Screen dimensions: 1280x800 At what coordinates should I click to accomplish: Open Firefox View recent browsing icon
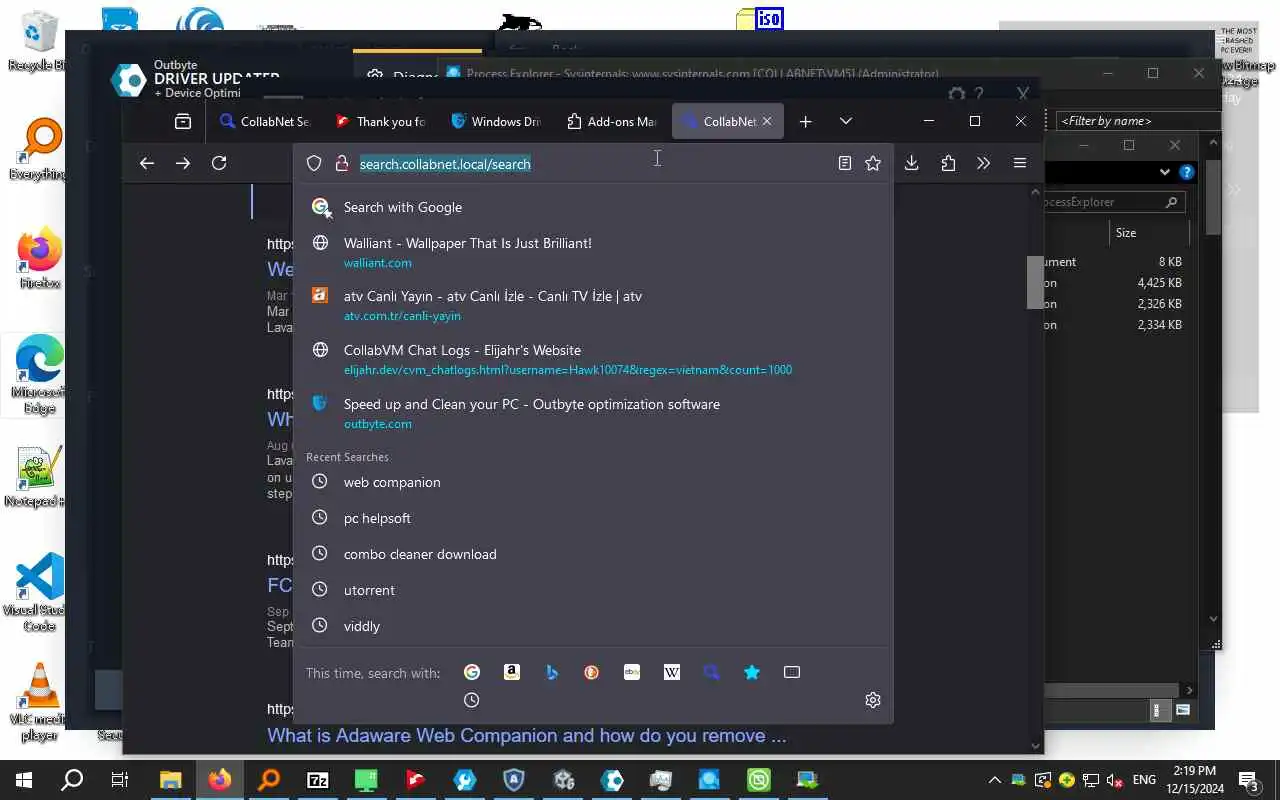[x=183, y=121]
